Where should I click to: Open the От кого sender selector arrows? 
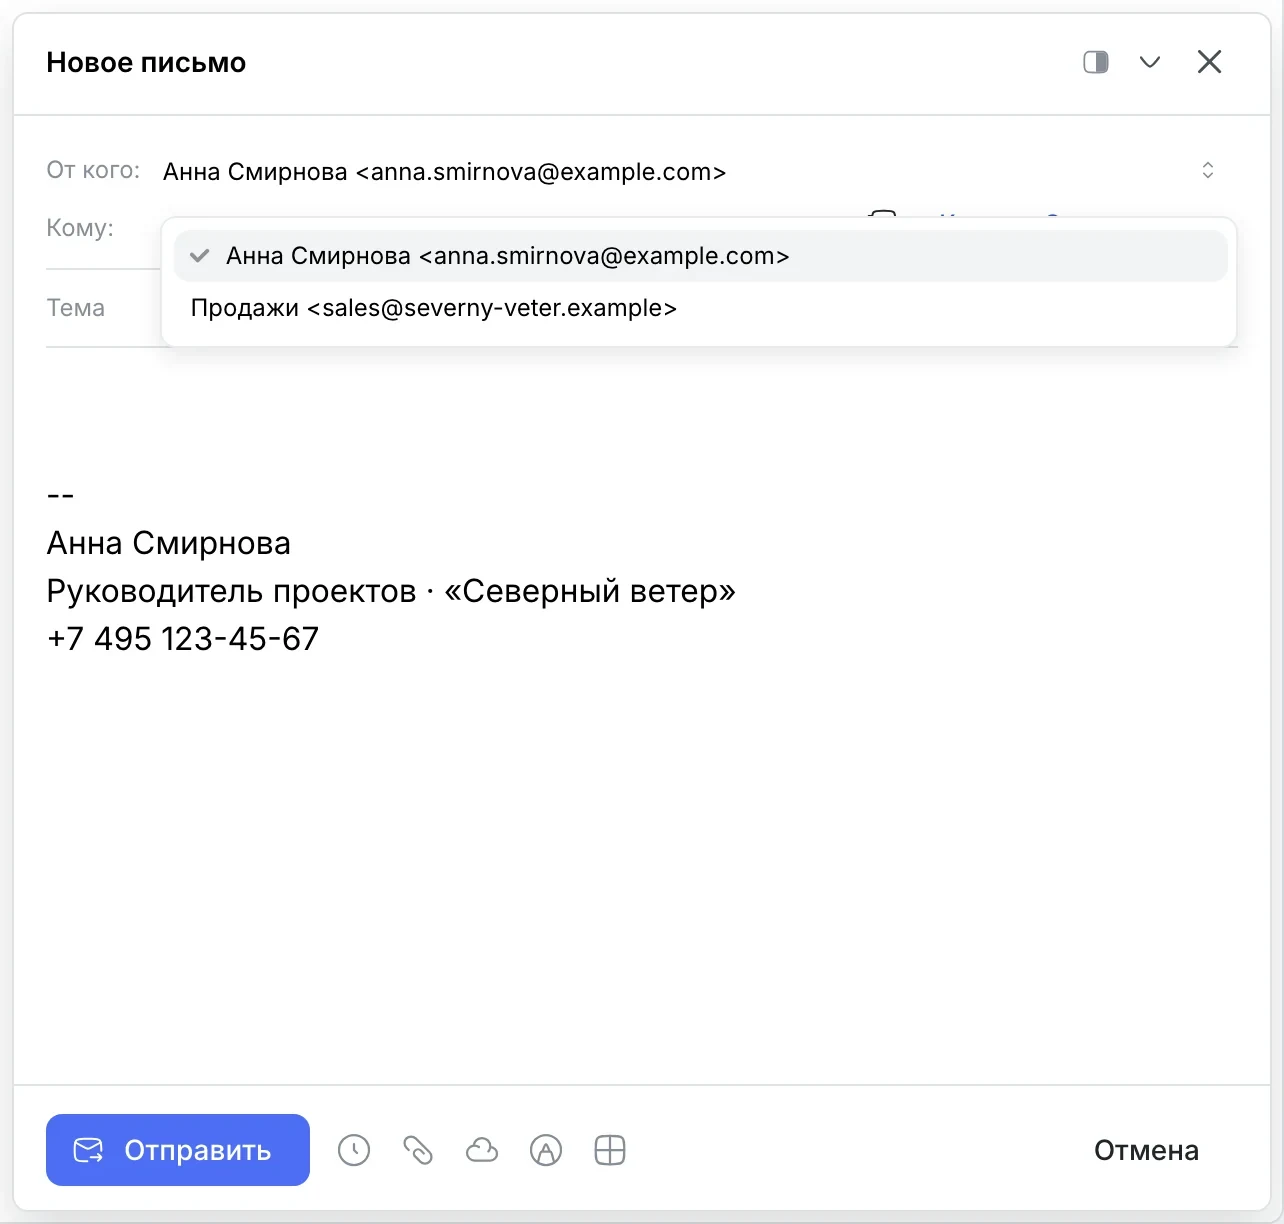(x=1208, y=170)
